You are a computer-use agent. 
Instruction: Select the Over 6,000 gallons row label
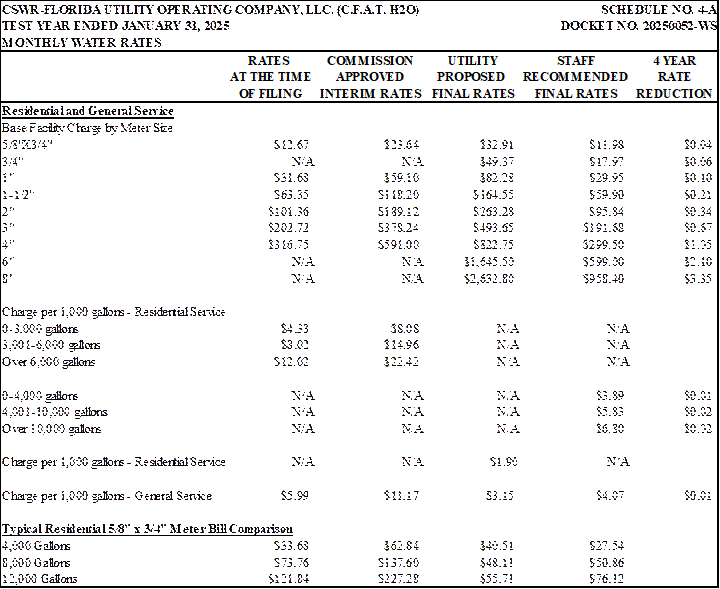coord(48,362)
